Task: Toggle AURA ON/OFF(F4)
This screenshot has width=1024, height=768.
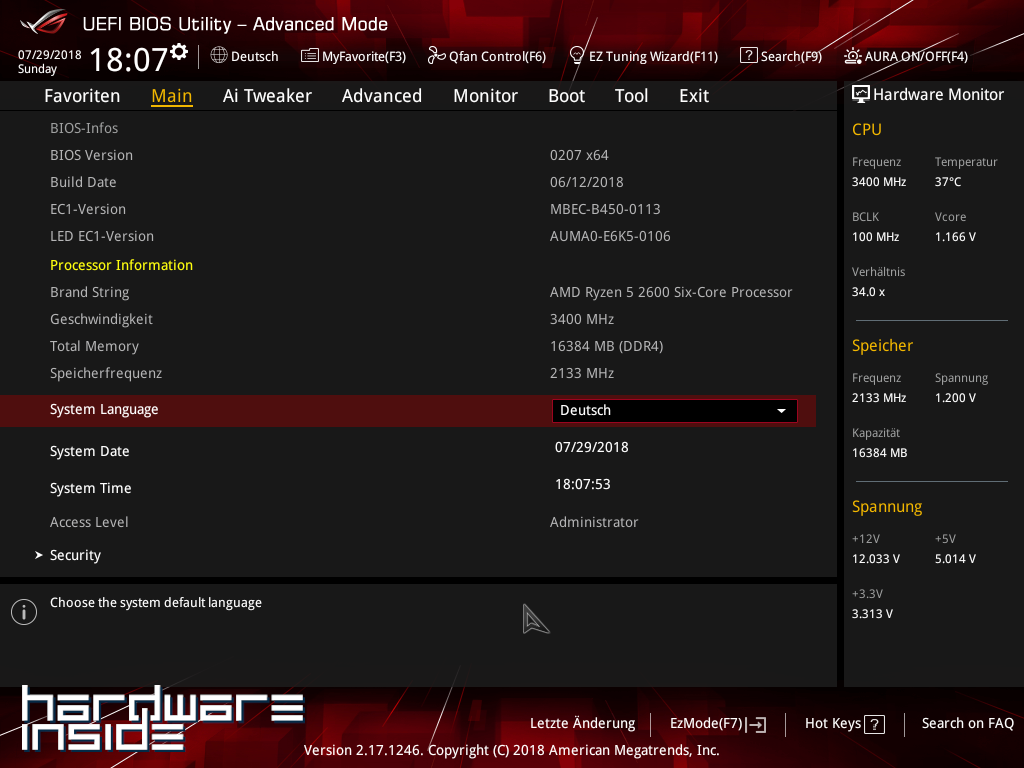Action: 906,56
